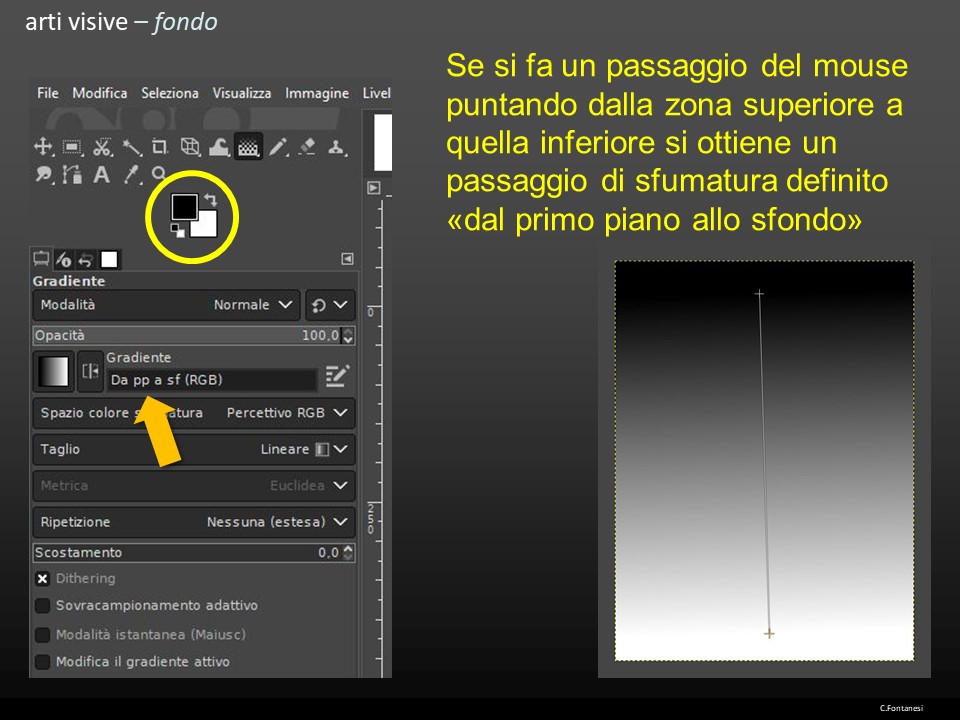Open the Ripetizione dropdown
The width and height of the screenshot is (960, 720).
[x=193, y=522]
